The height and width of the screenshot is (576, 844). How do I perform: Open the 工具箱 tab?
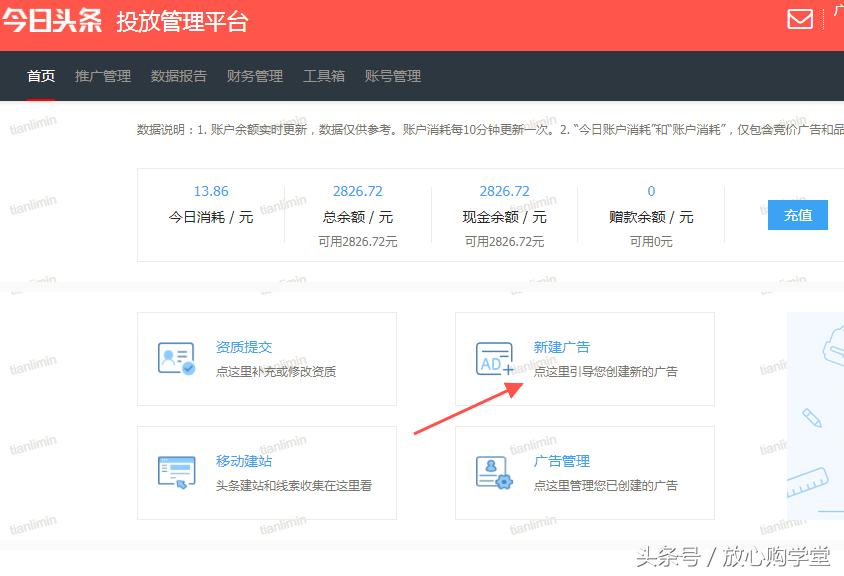[x=321, y=75]
